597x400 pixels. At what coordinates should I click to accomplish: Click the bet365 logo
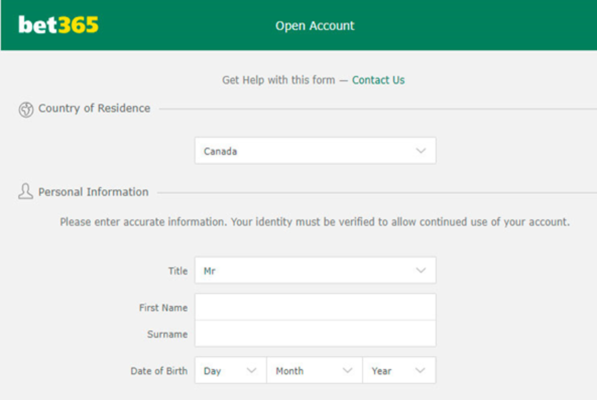coord(58,25)
